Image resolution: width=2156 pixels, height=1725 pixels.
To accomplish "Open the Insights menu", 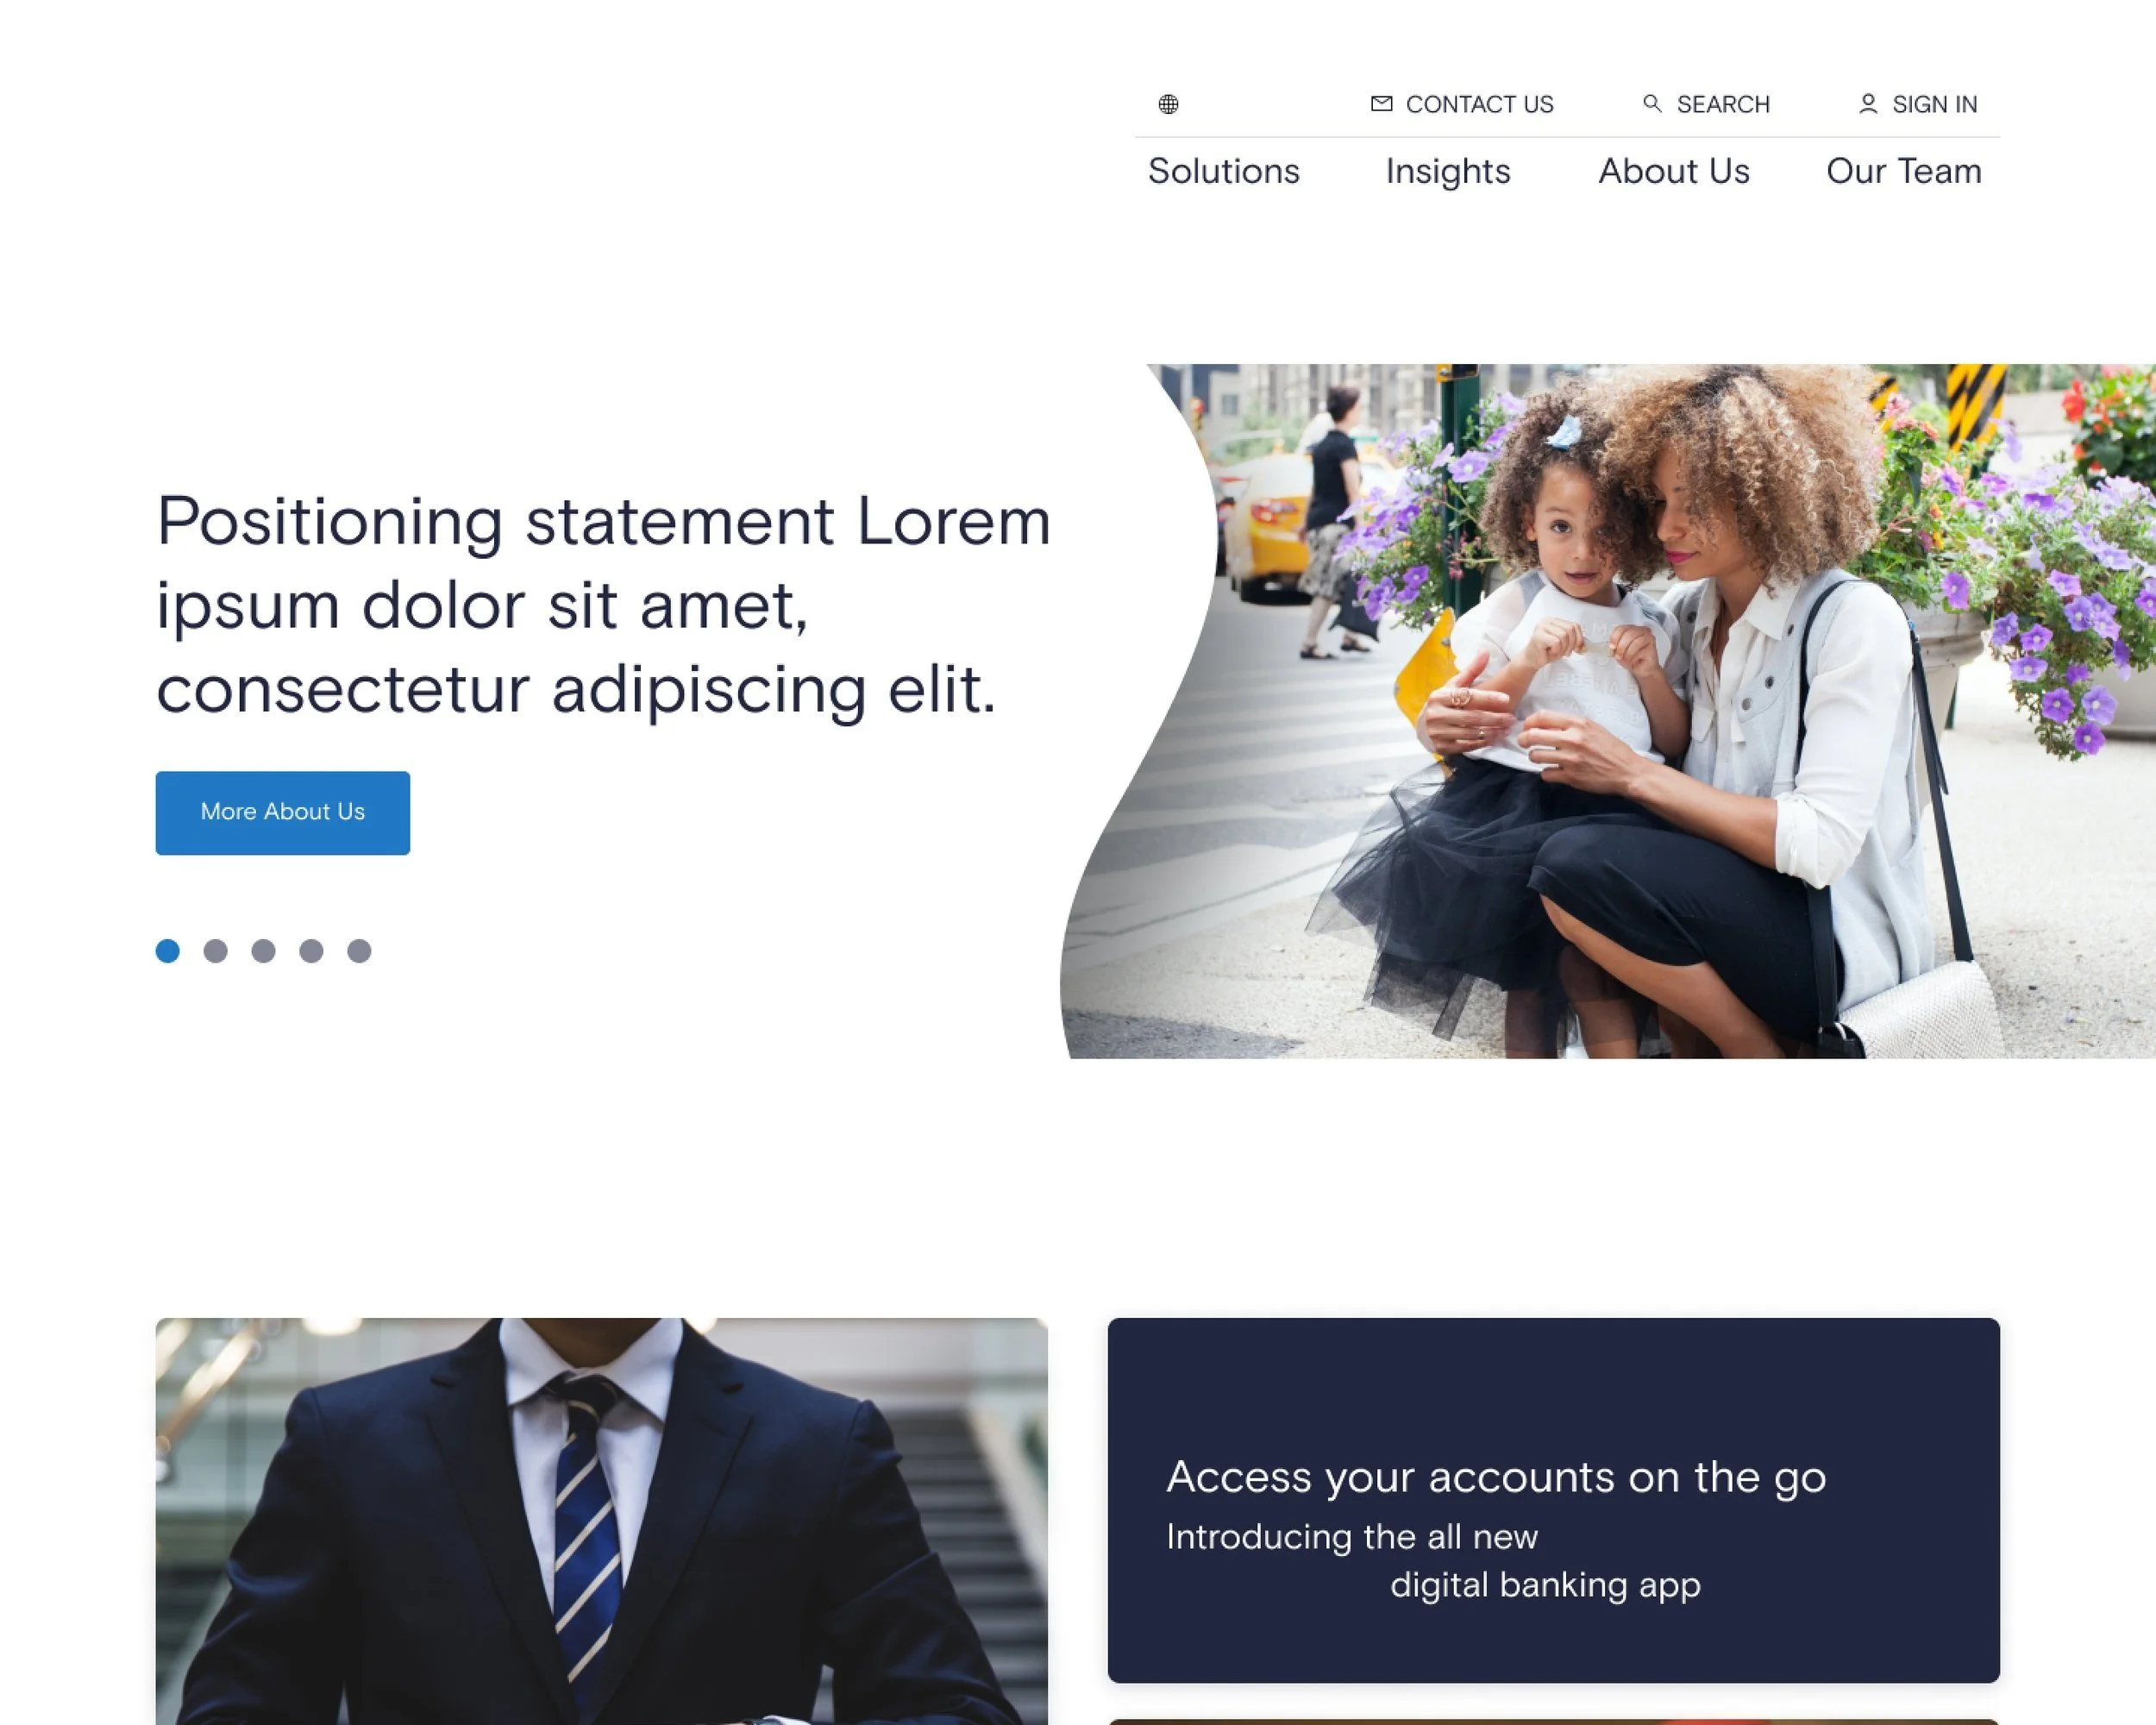I will point(1448,172).
